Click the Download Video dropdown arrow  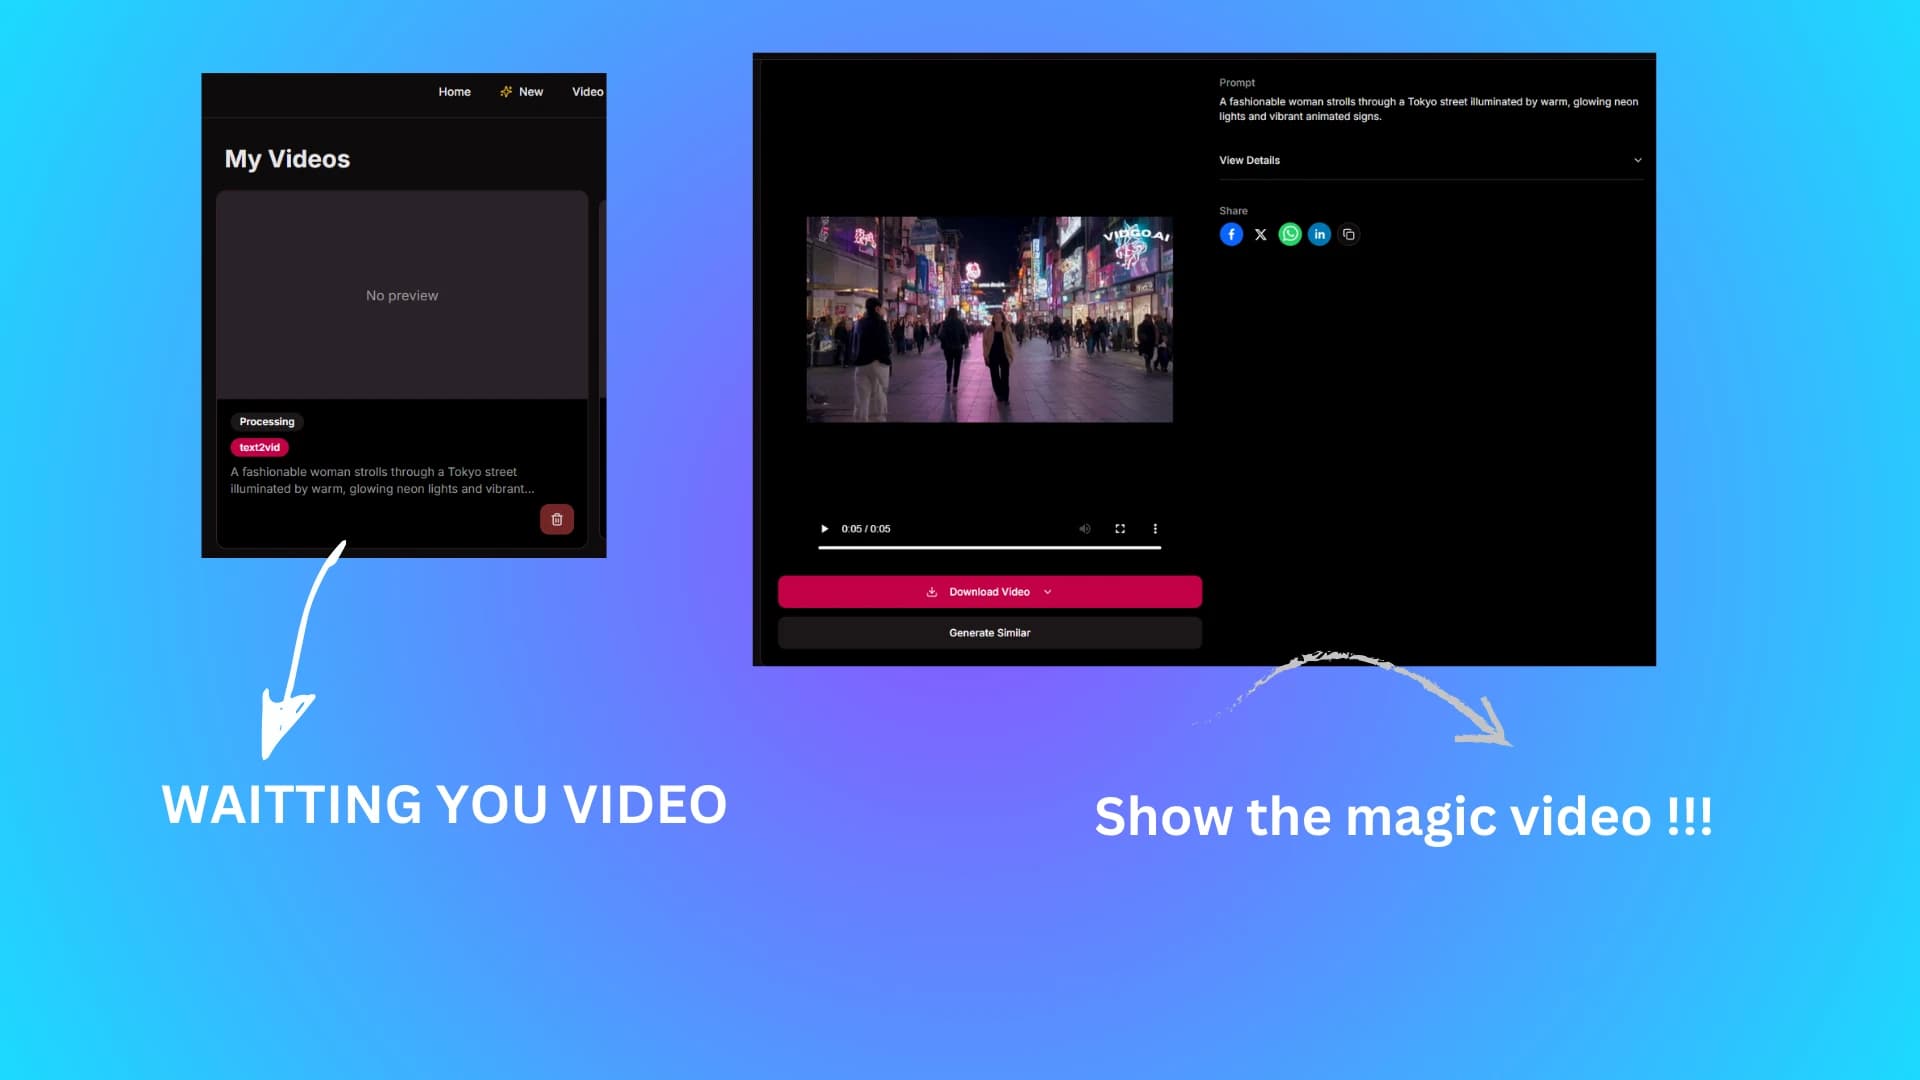coord(1047,591)
